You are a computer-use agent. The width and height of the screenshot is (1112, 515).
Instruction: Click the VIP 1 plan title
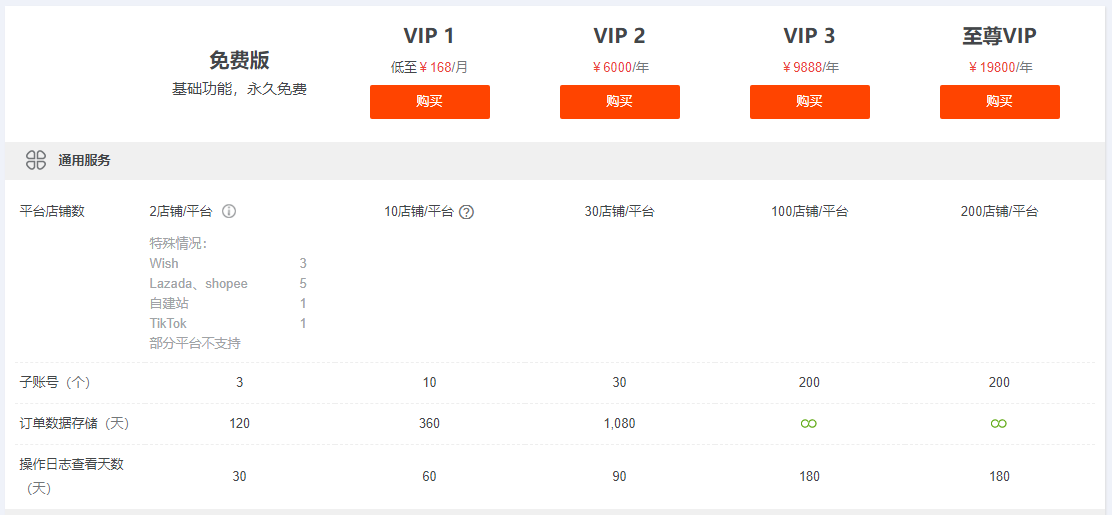(429, 36)
